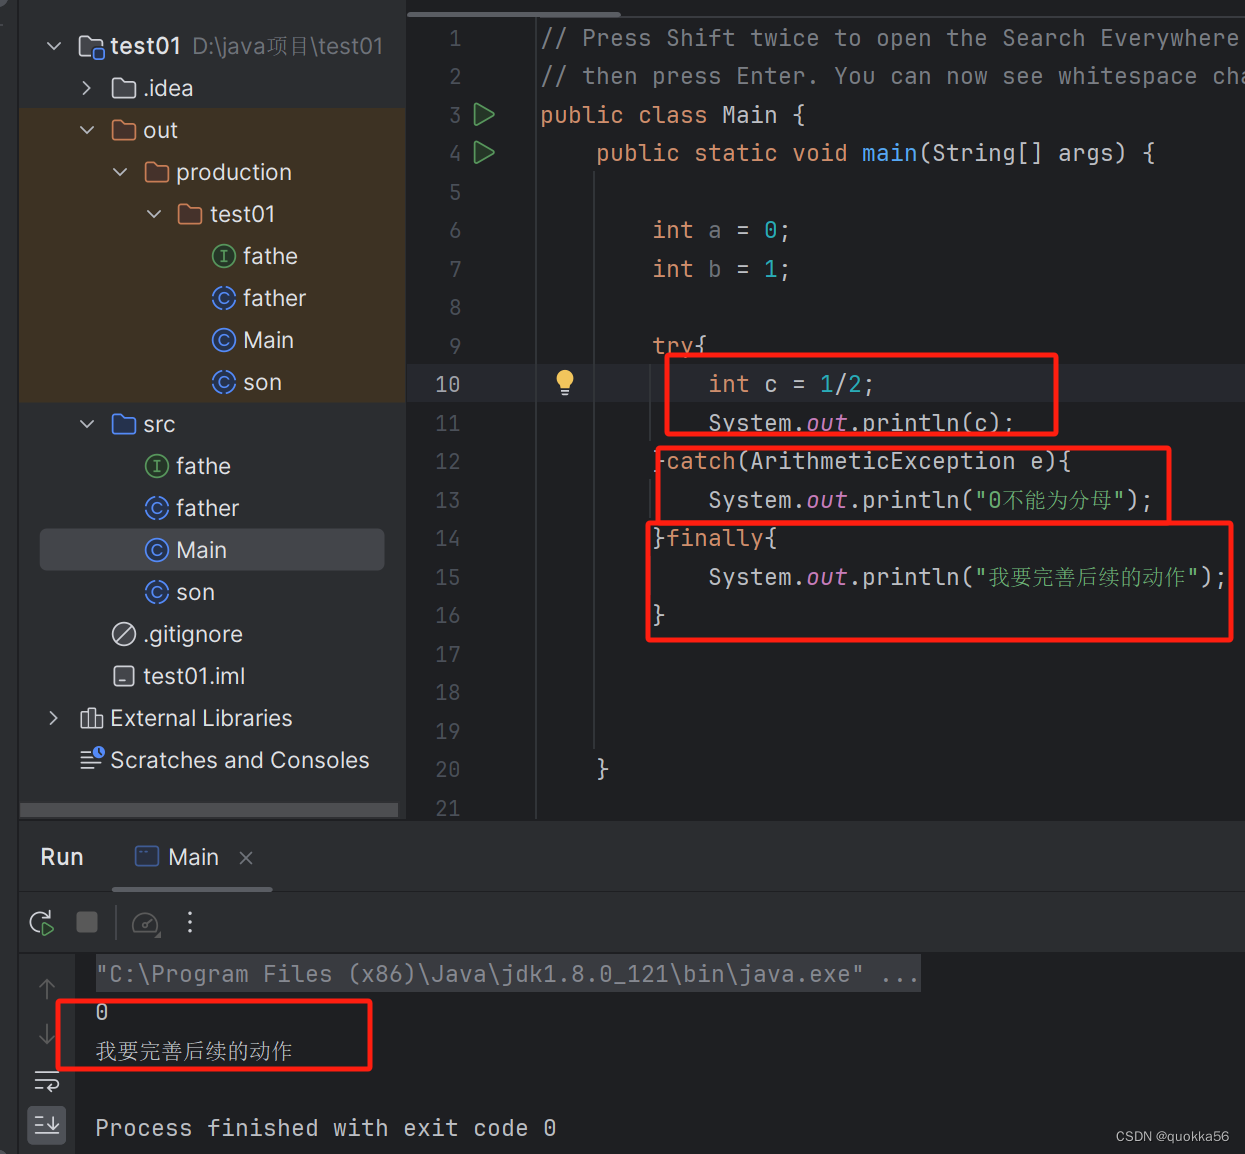Screen dimensions: 1245x1154
Task: Click line number 15 in the gutter
Action: click(448, 577)
